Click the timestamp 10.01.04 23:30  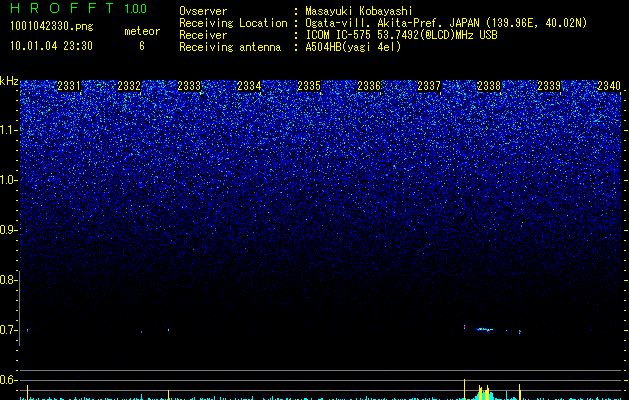[x=51, y=46]
